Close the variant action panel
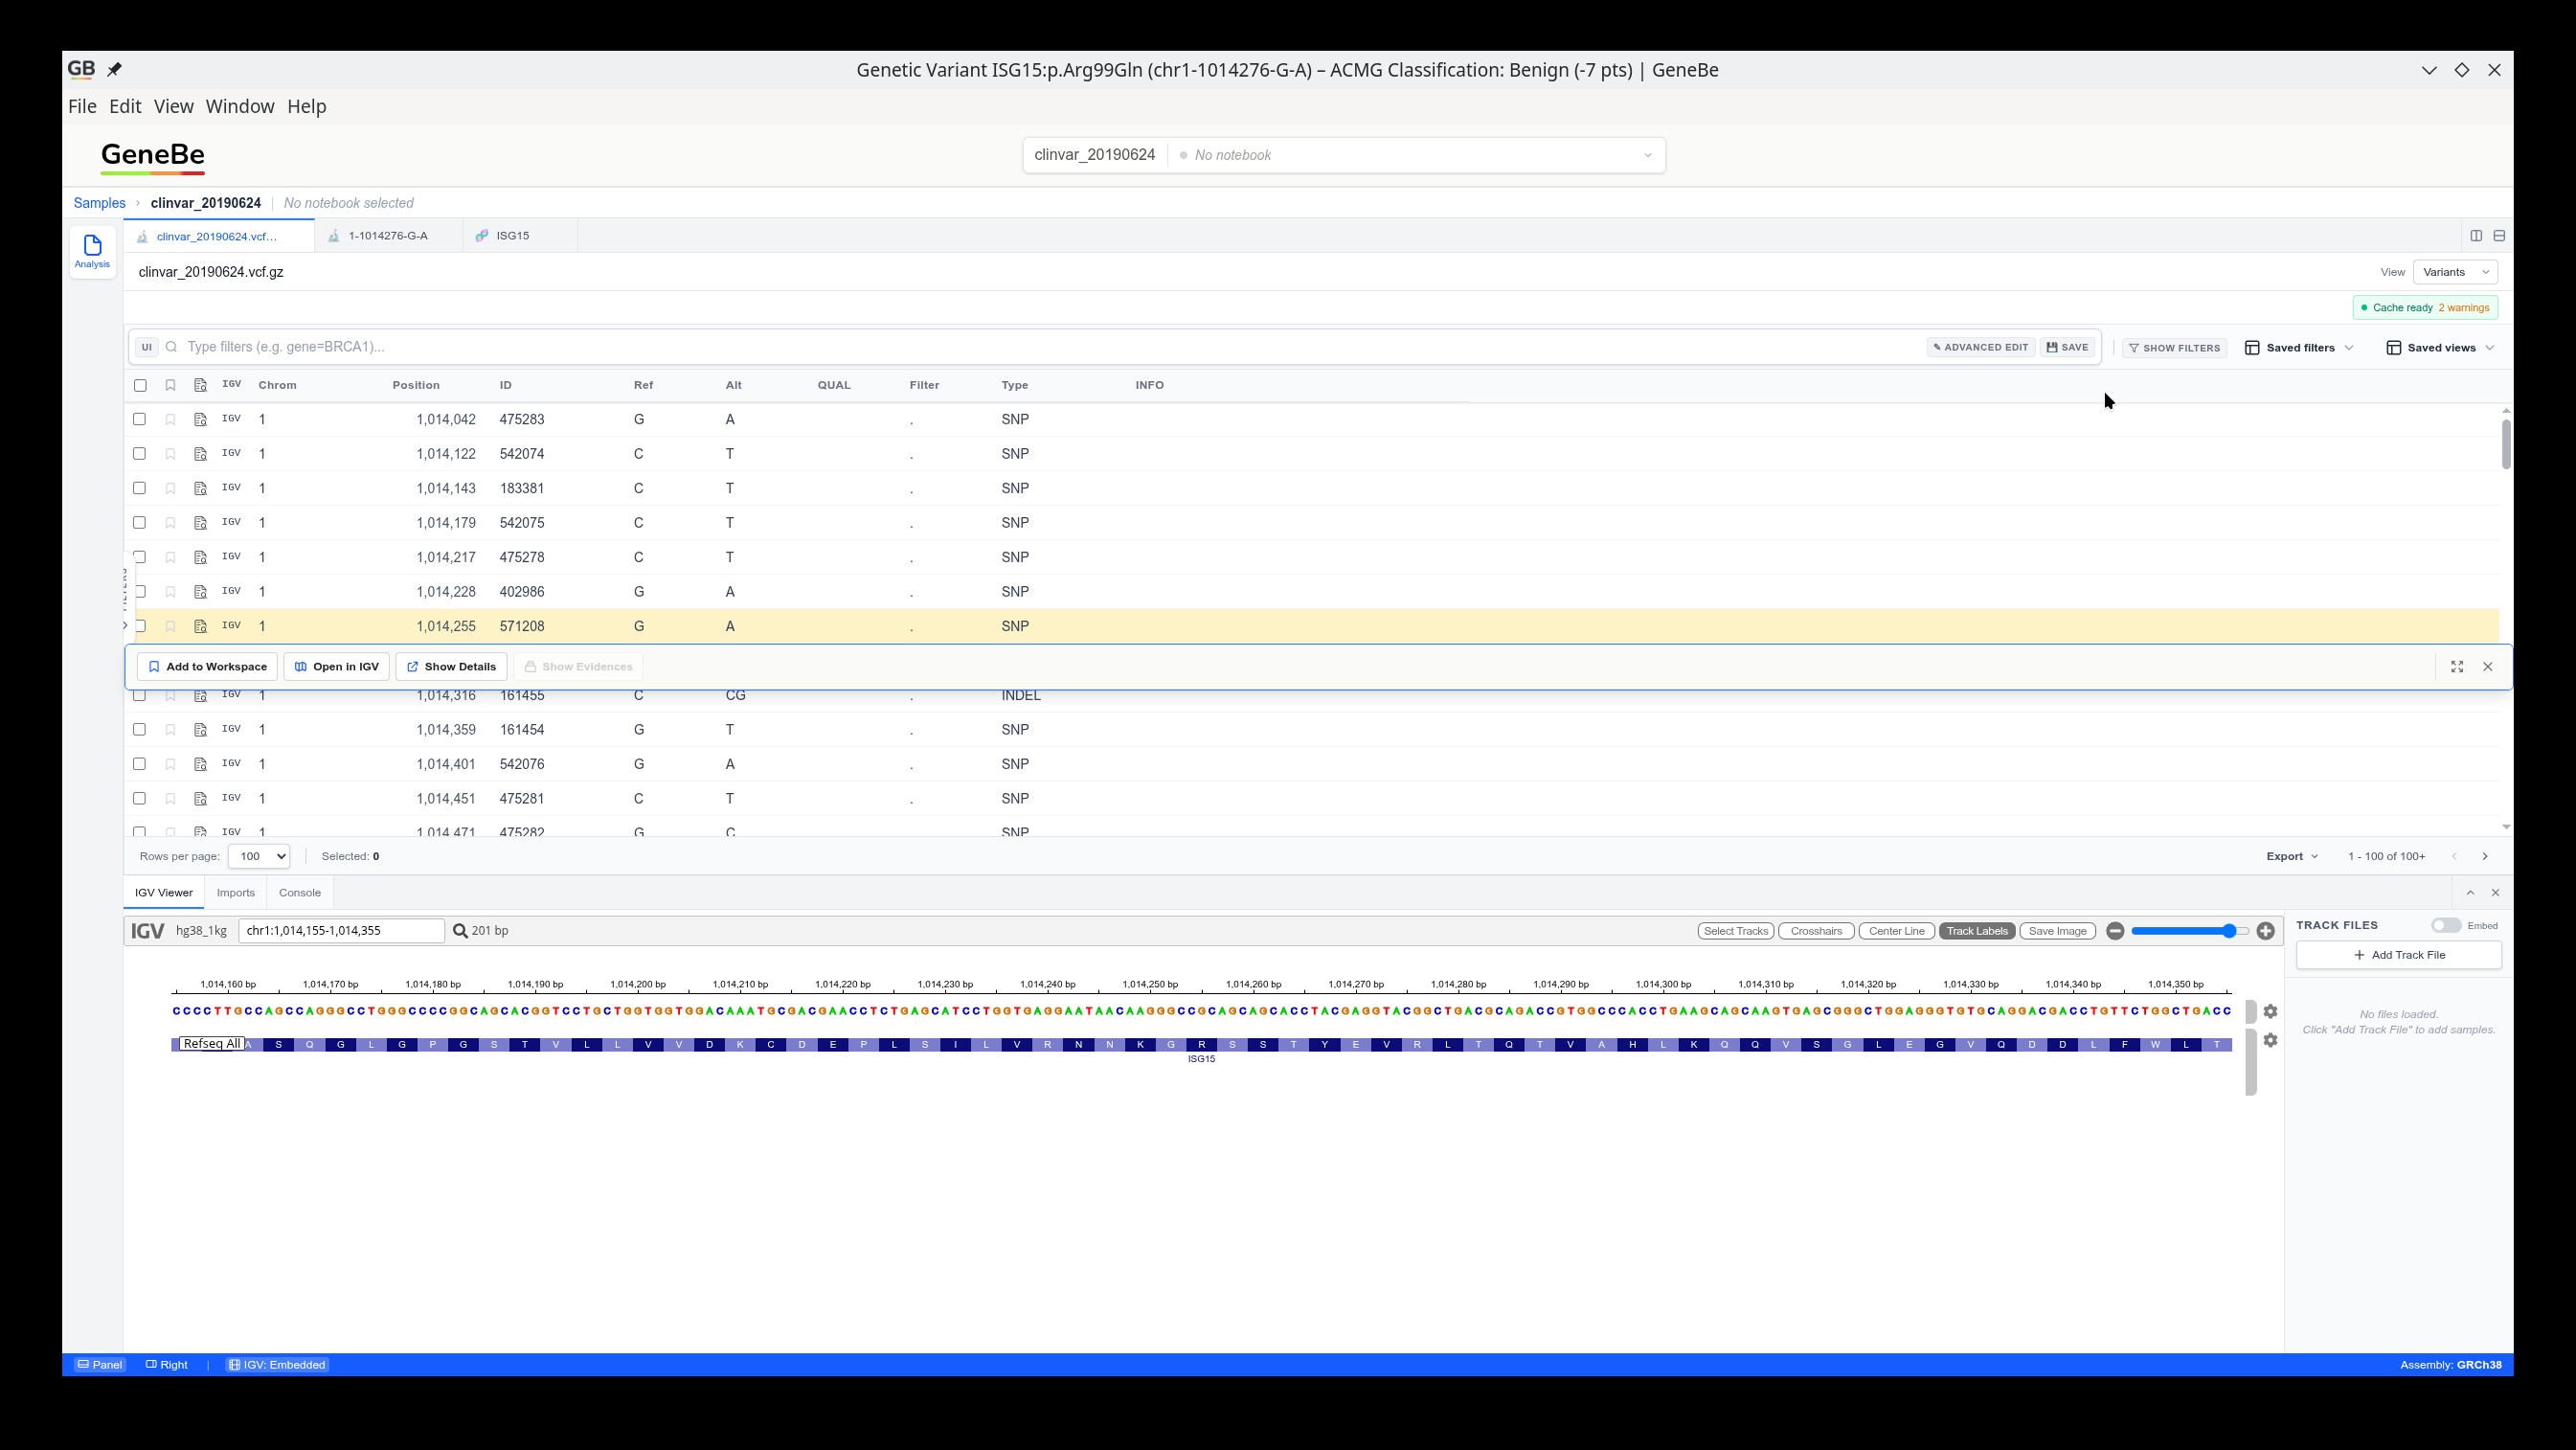The width and height of the screenshot is (2576, 1450). pos(2488,667)
